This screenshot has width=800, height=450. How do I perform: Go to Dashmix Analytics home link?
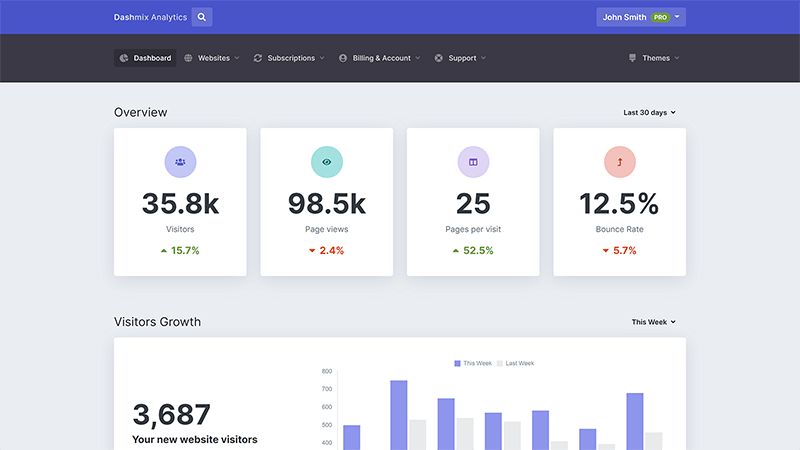[x=148, y=17]
